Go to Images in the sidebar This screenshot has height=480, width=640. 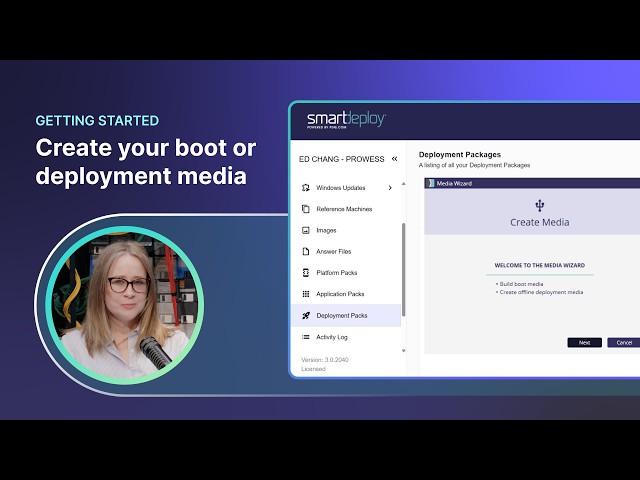click(x=346, y=230)
